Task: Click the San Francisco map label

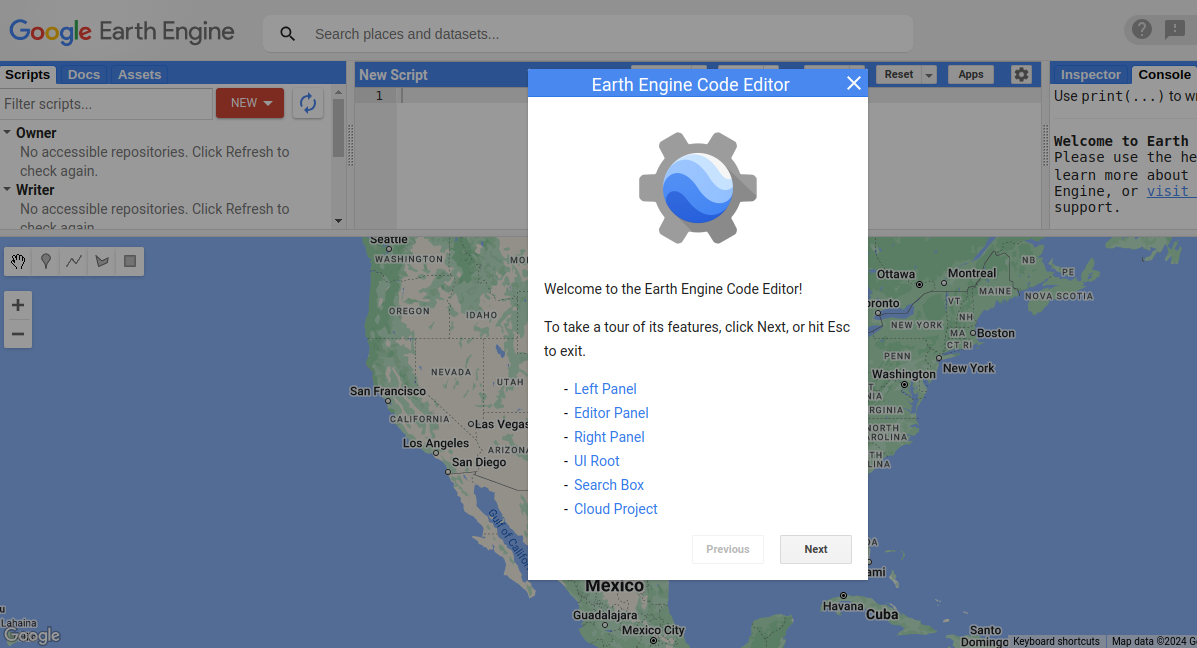Action: [388, 392]
